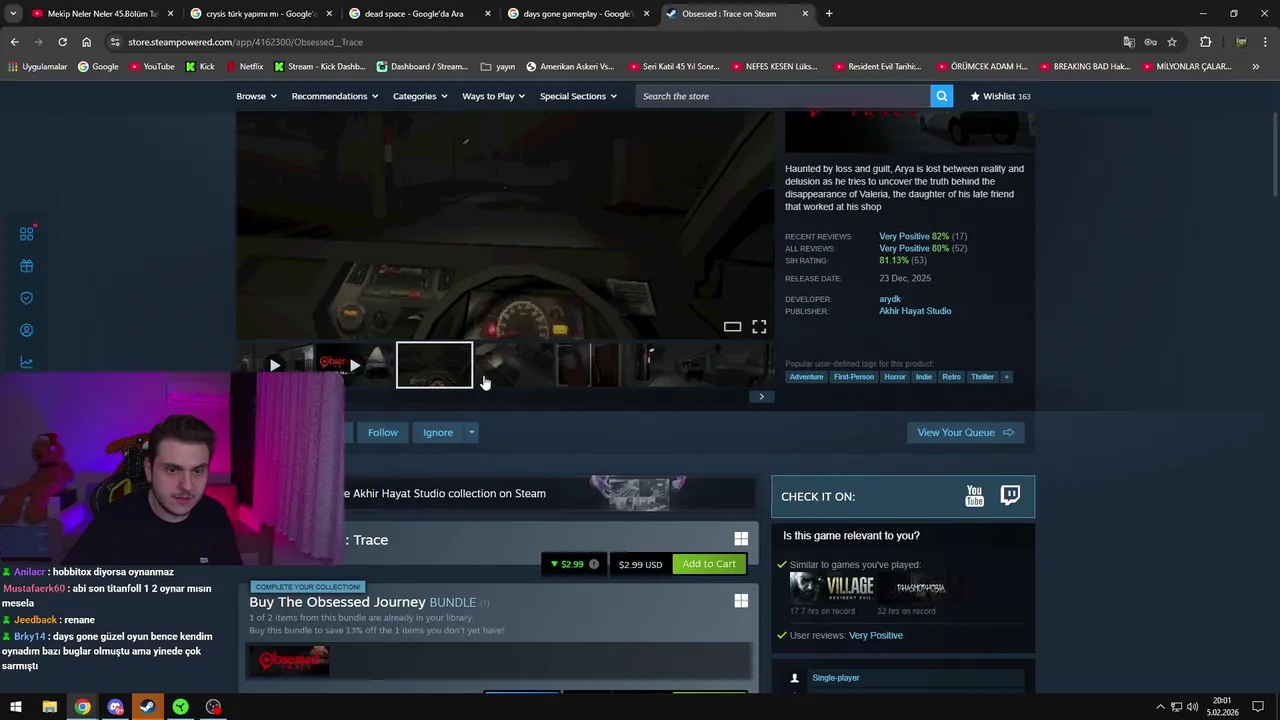
Task: Check the game on YouTube
Action: point(974,496)
